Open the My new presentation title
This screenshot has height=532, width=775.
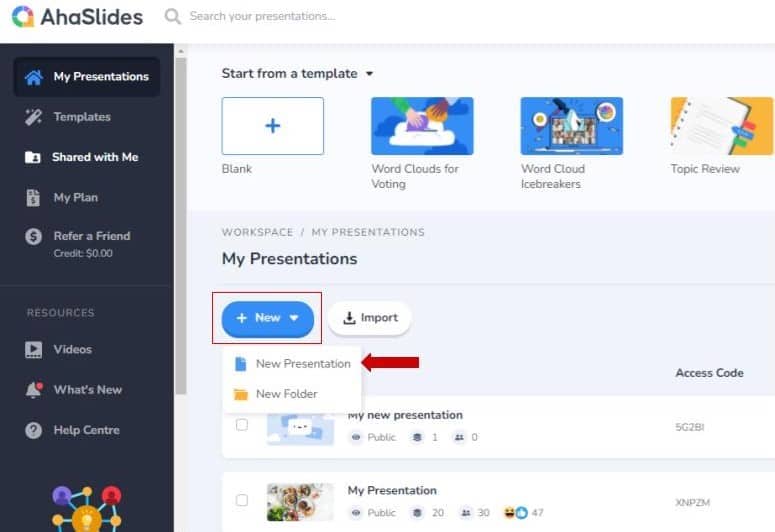point(405,415)
